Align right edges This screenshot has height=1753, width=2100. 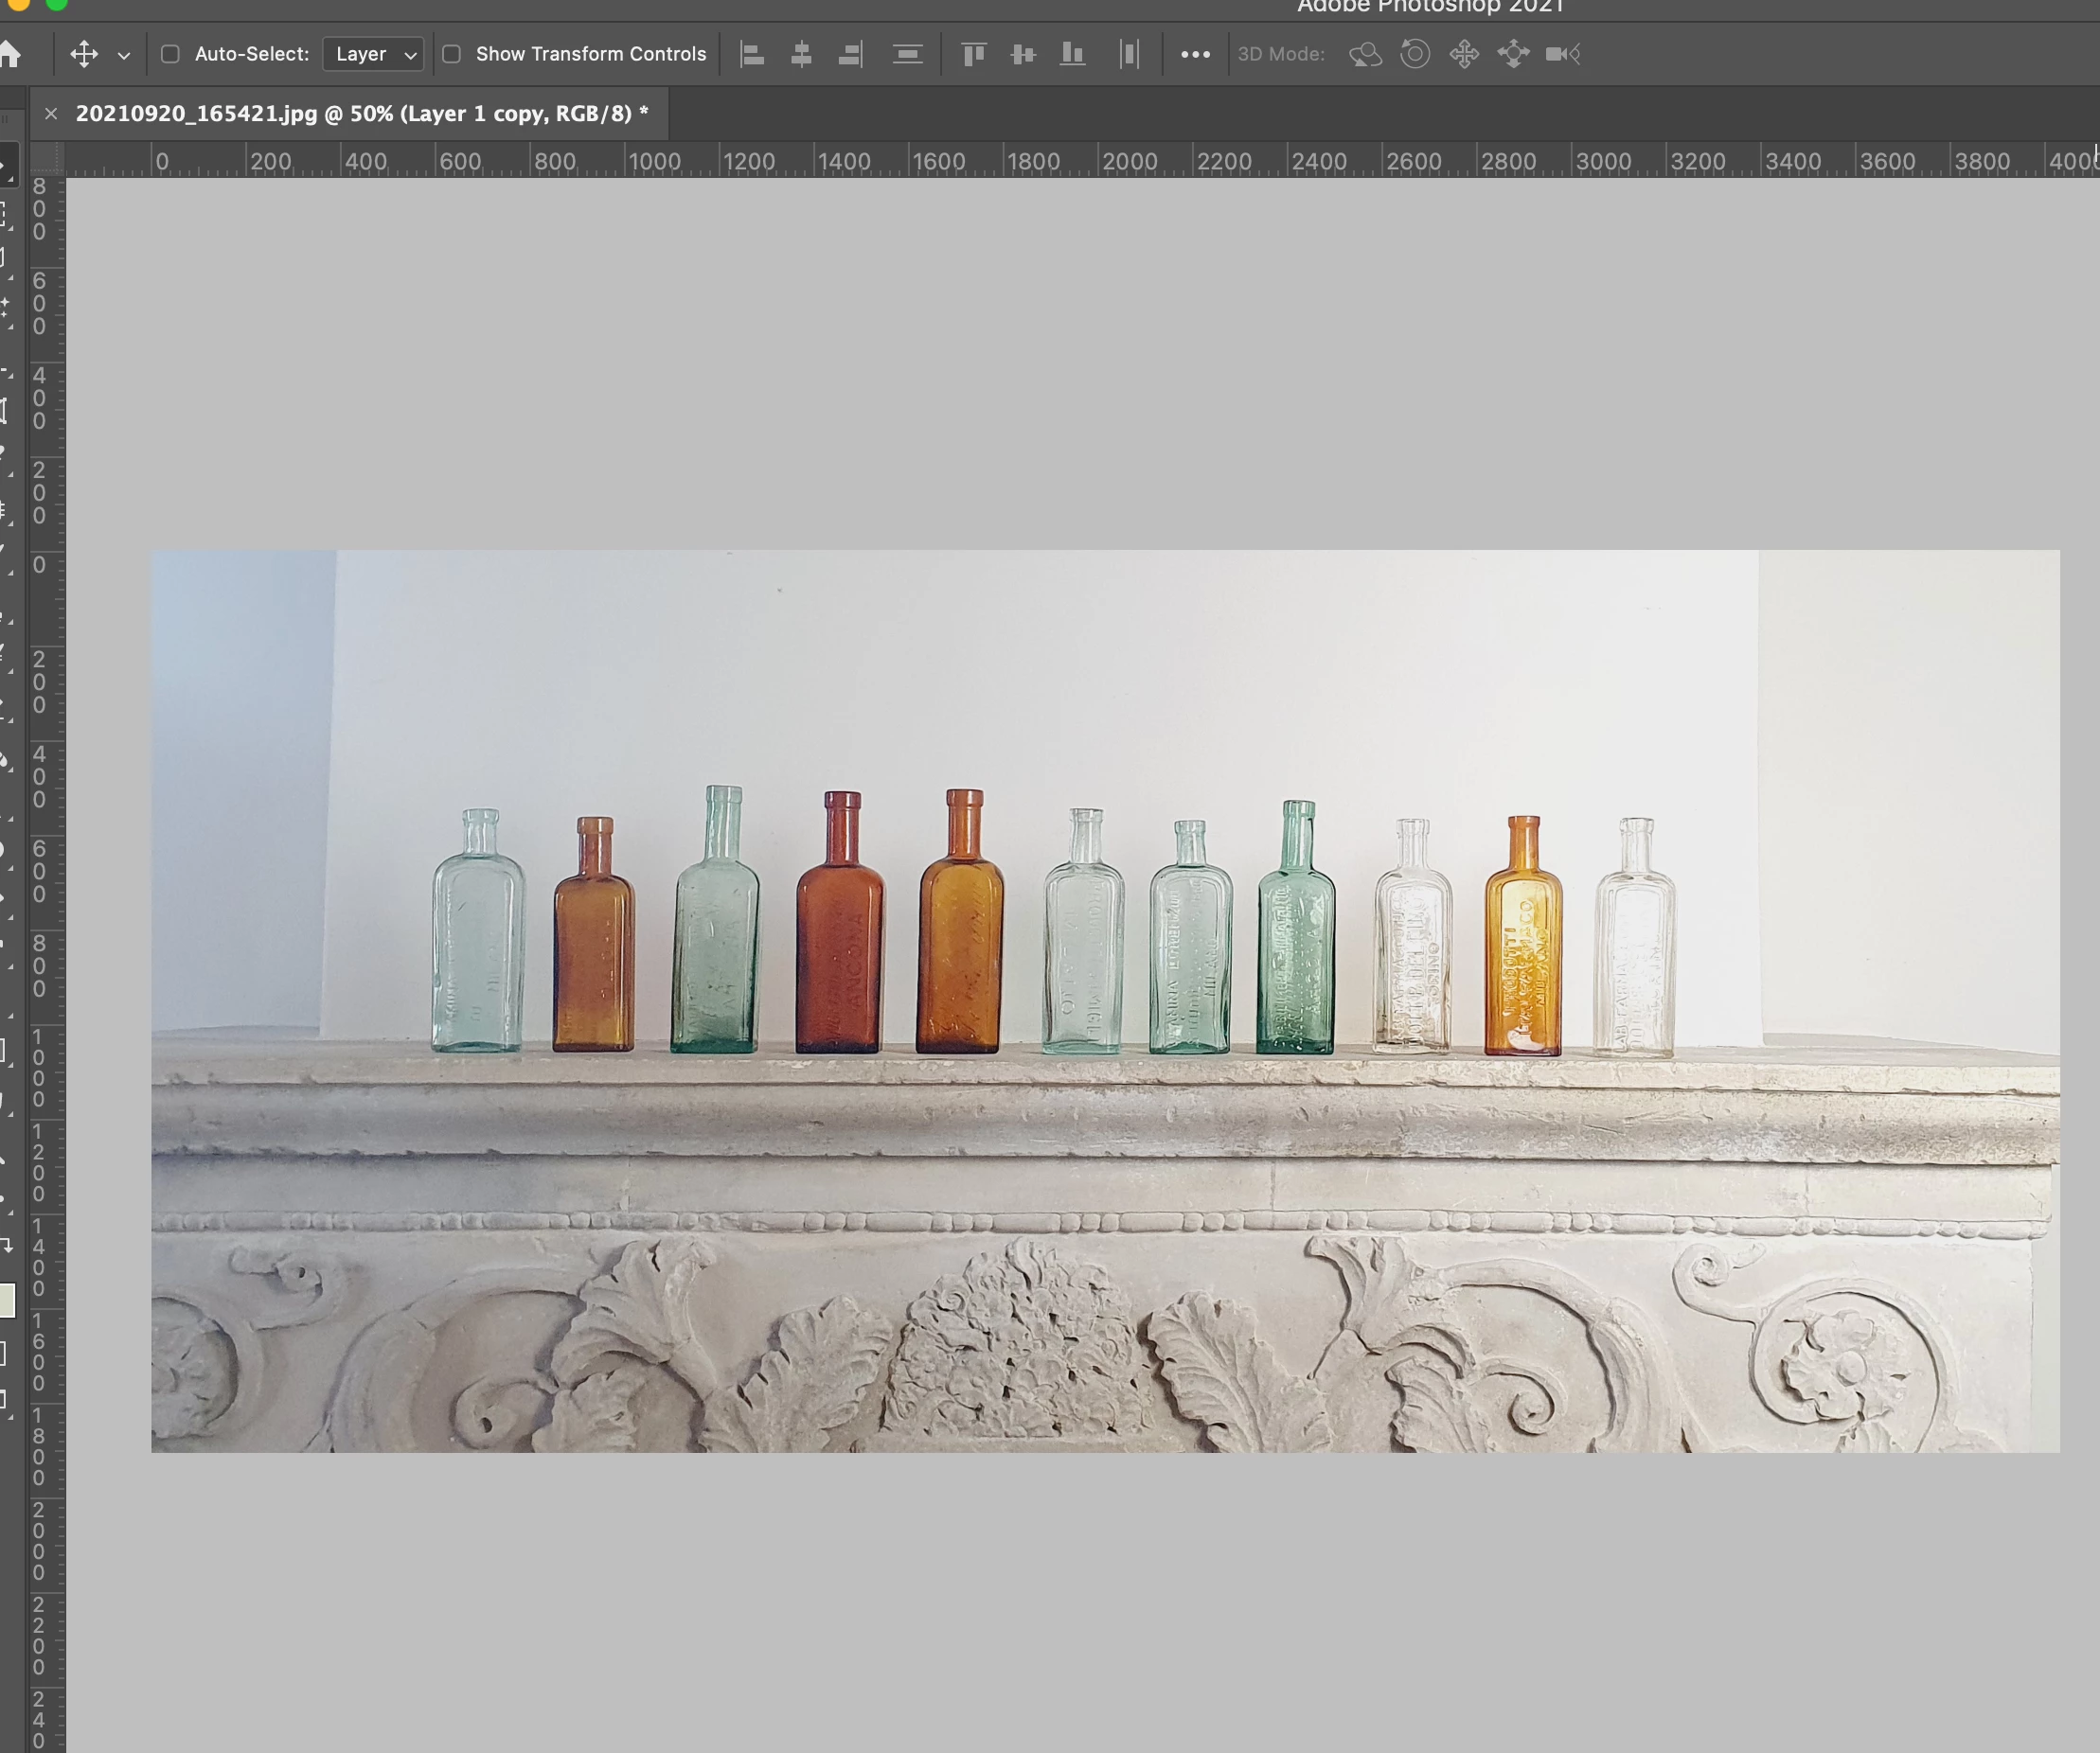click(x=850, y=54)
